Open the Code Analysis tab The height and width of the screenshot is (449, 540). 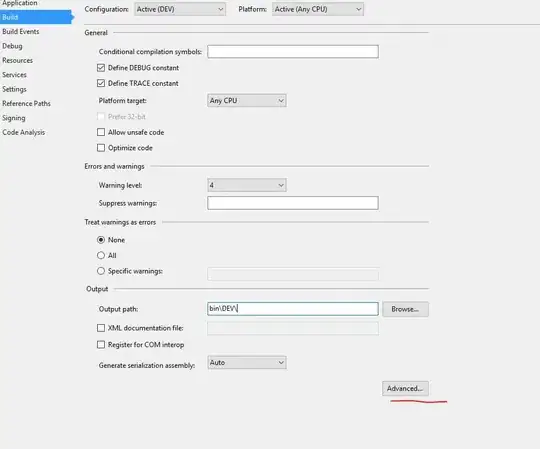click(24, 133)
